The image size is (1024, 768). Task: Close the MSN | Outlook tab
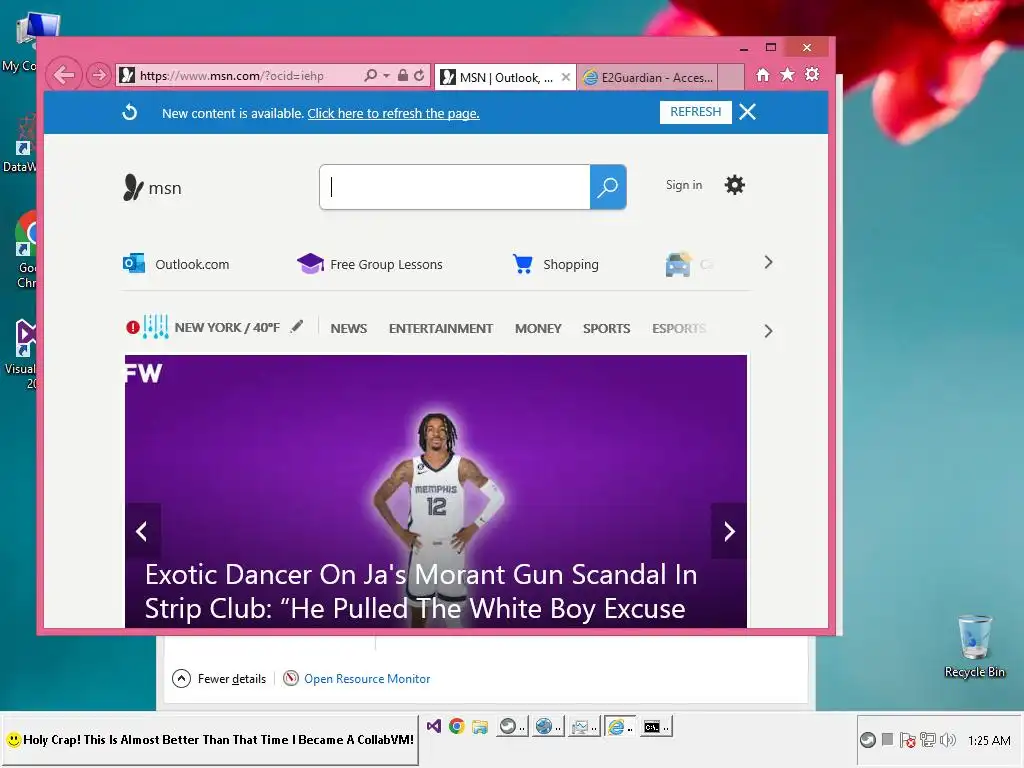point(566,77)
